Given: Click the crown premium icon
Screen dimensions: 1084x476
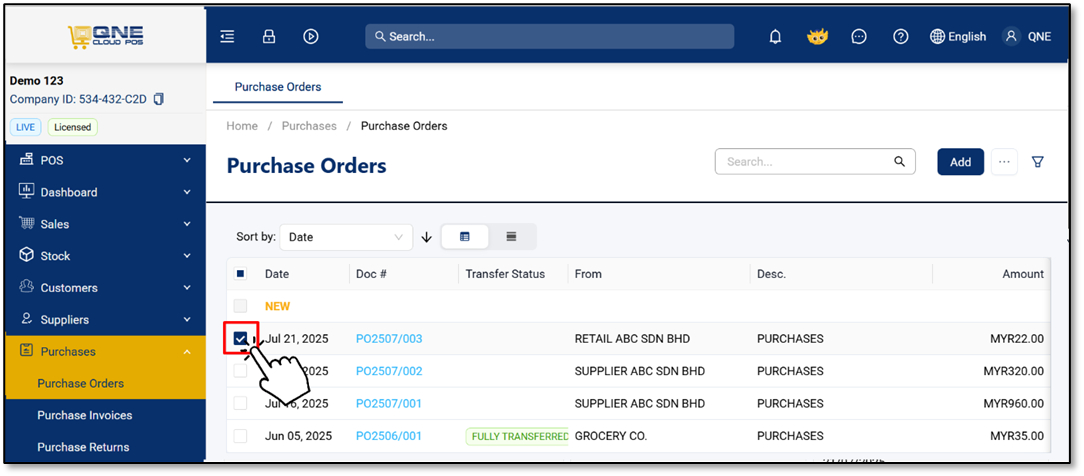Looking at the screenshot, I should tap(817, 37).
